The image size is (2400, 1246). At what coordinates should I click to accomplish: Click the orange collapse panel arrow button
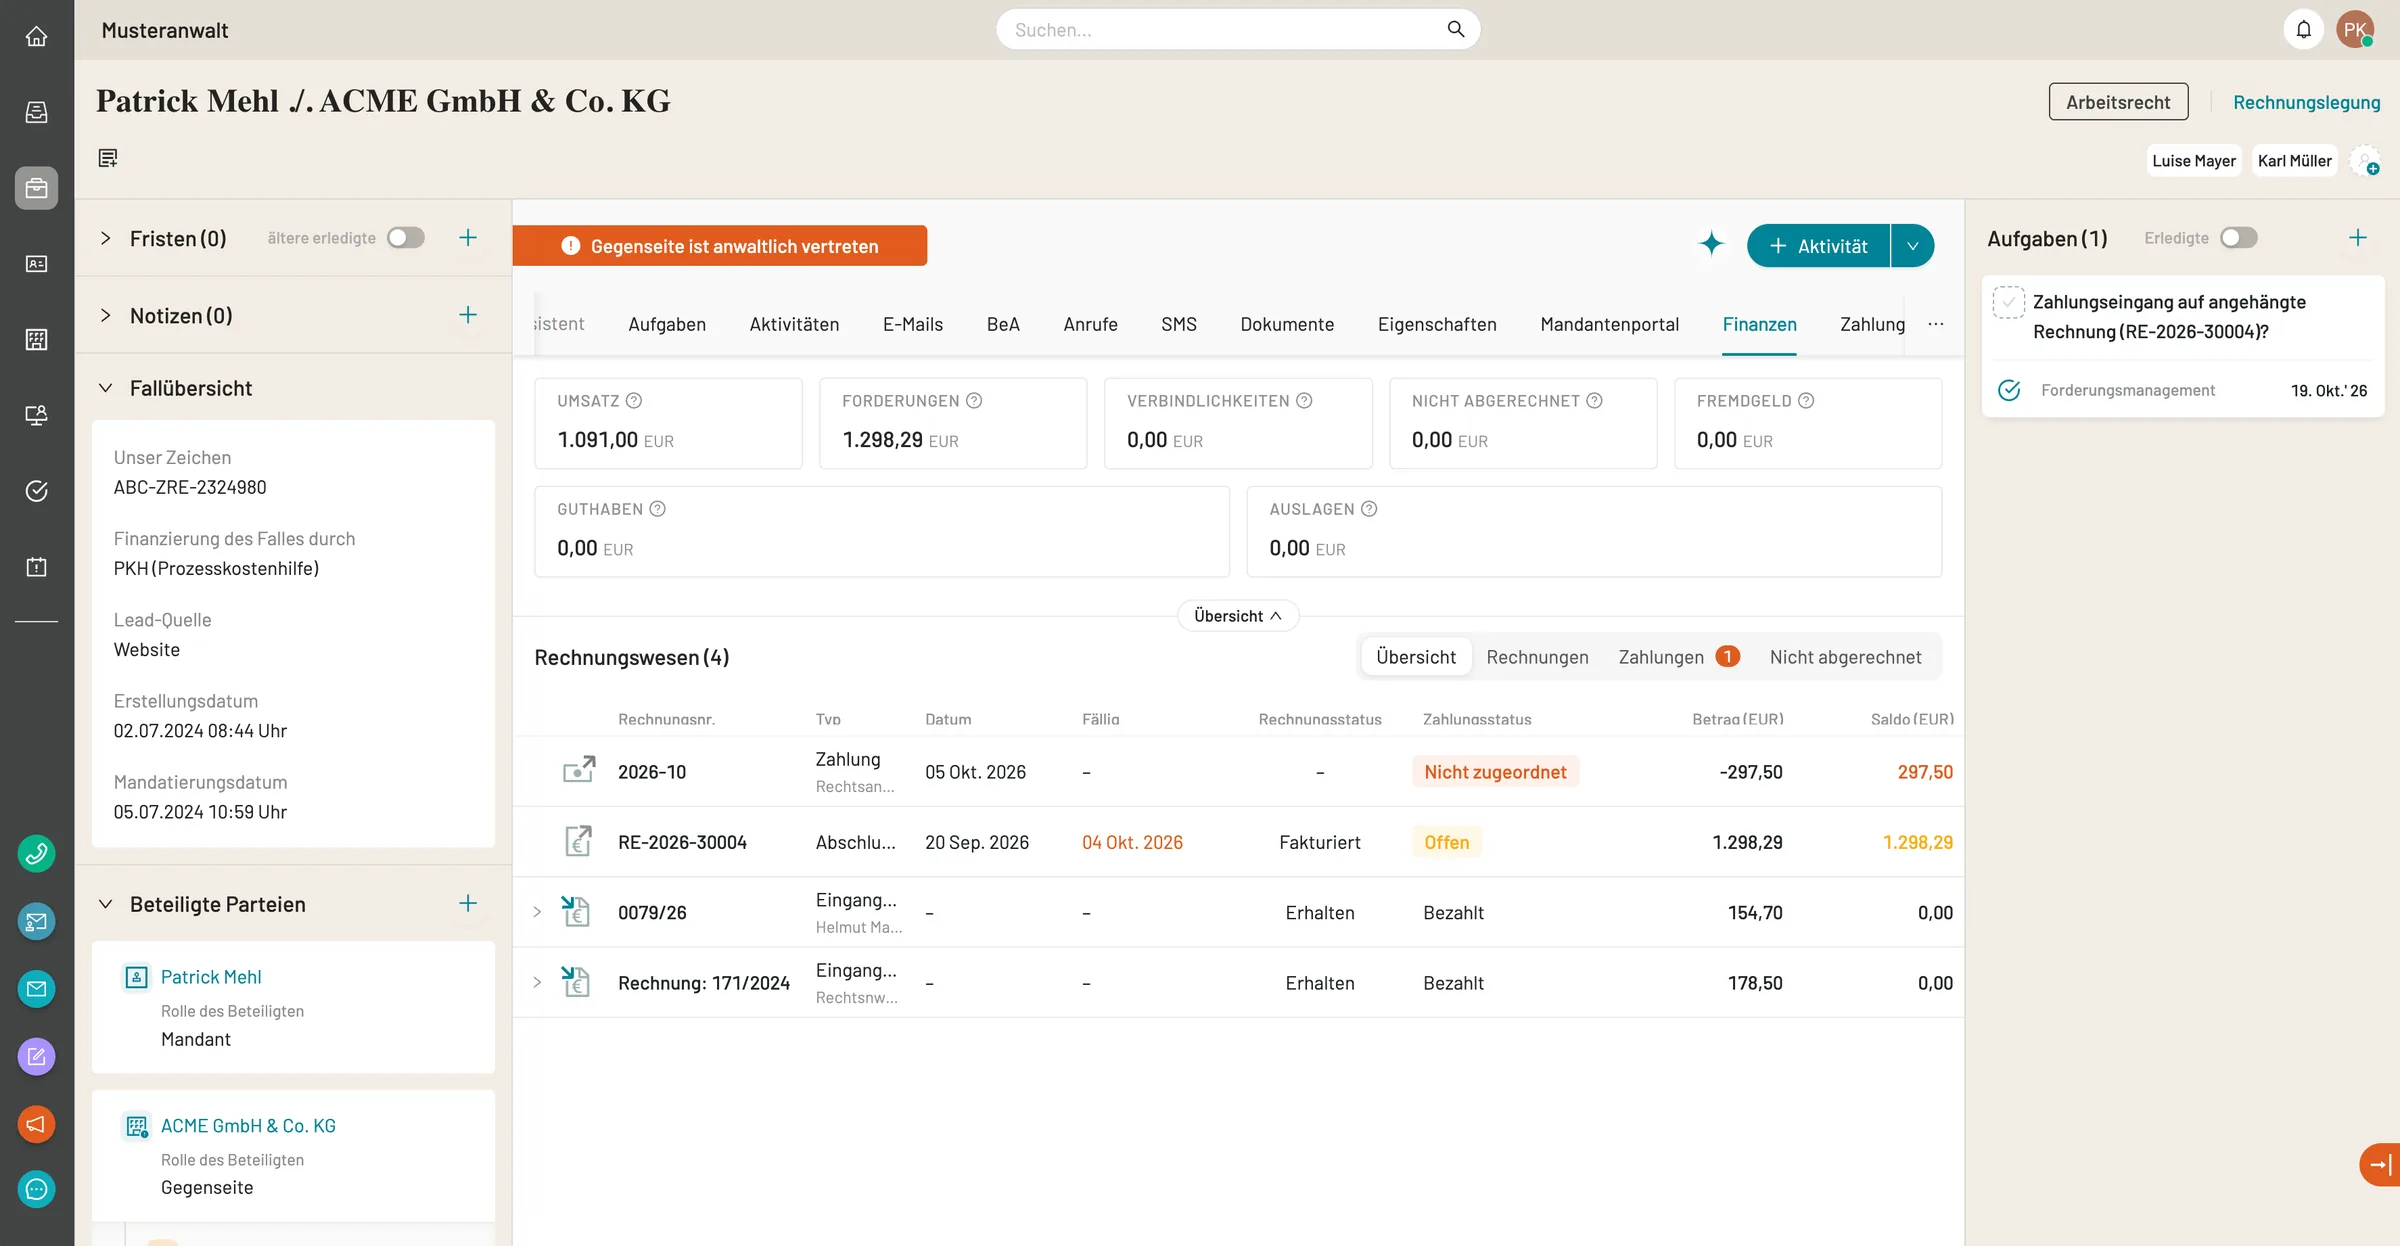pyautogui.click(x=2380, y=1164)
